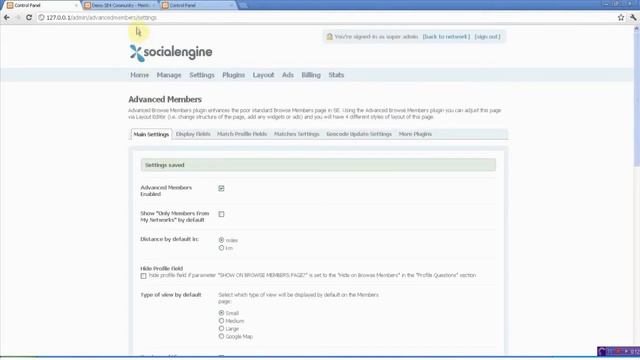Click the Settings saved notice
Screen dimensions: 640x360
(318, 165)
